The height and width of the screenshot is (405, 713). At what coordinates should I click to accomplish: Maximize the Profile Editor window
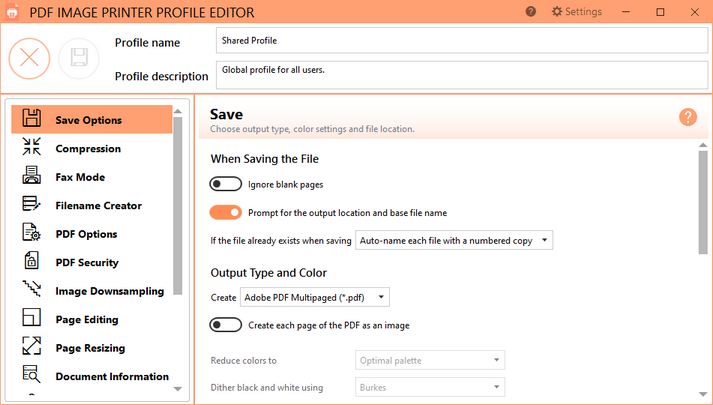point(660,12)
